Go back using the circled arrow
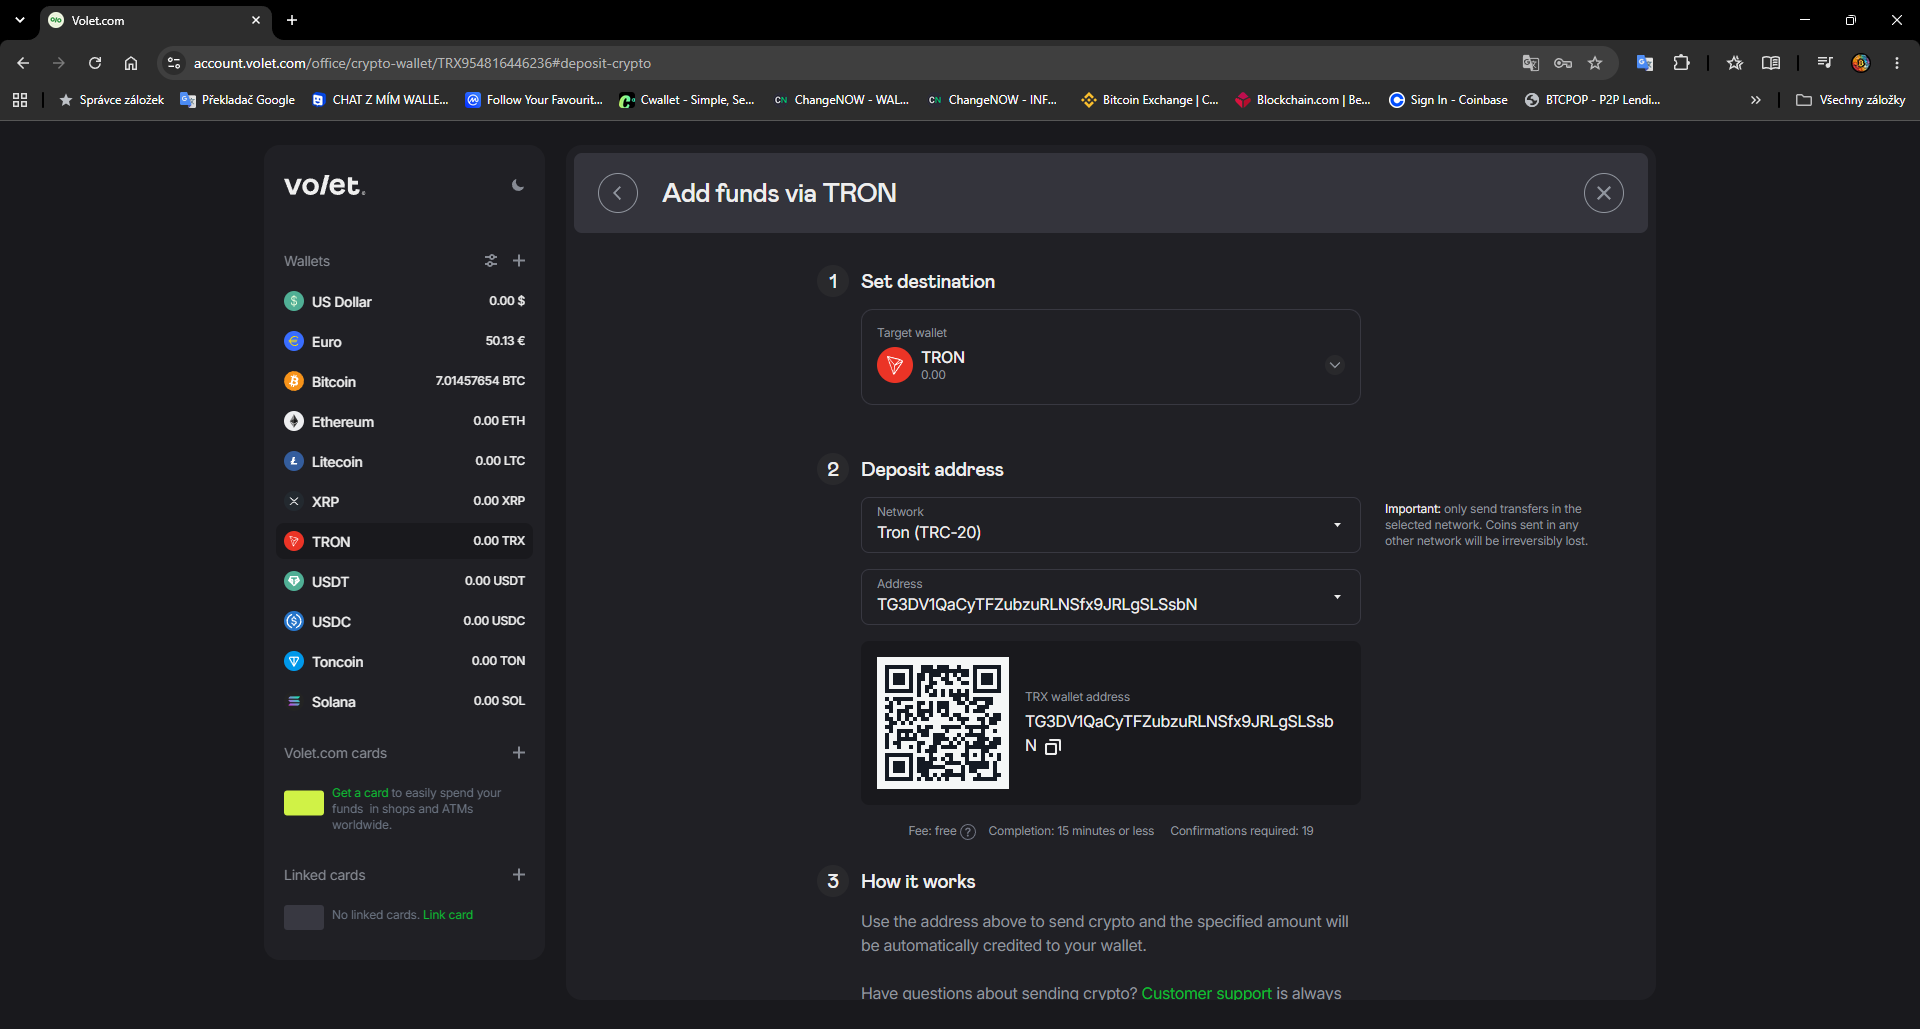This screenshot has height=1029, width=1920. 618,193
